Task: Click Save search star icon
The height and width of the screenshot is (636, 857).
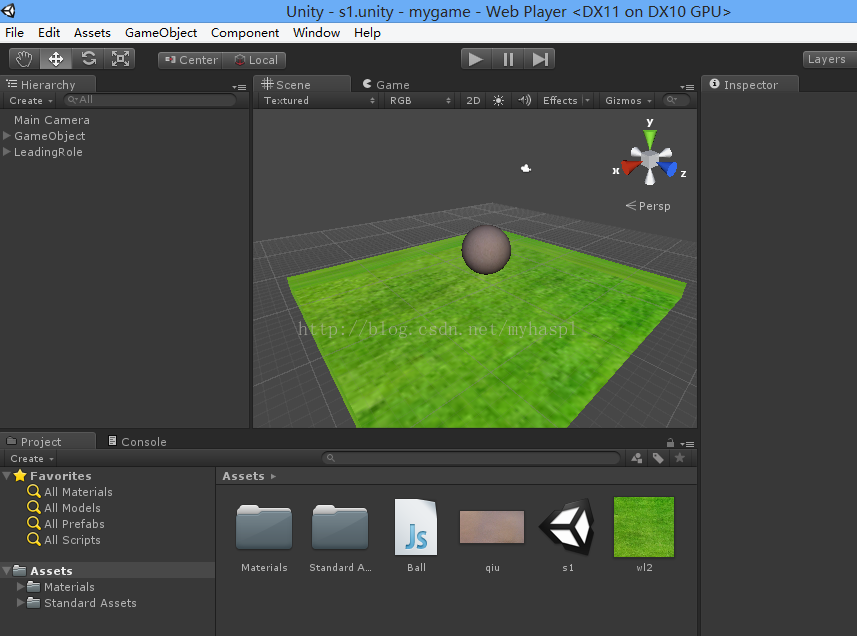Action: (x=679, y=458)
